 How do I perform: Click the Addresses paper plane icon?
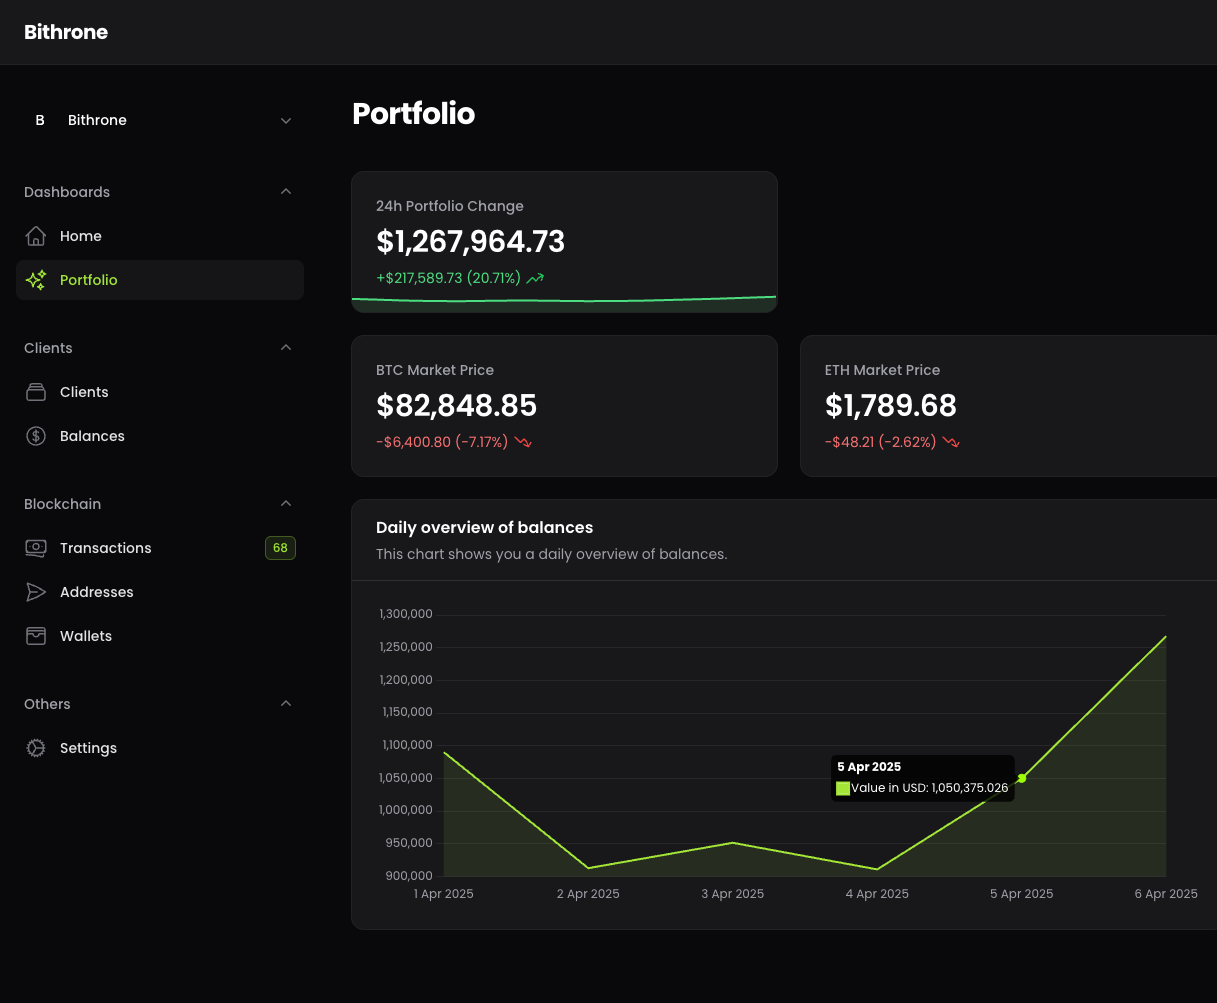[36, 592]
